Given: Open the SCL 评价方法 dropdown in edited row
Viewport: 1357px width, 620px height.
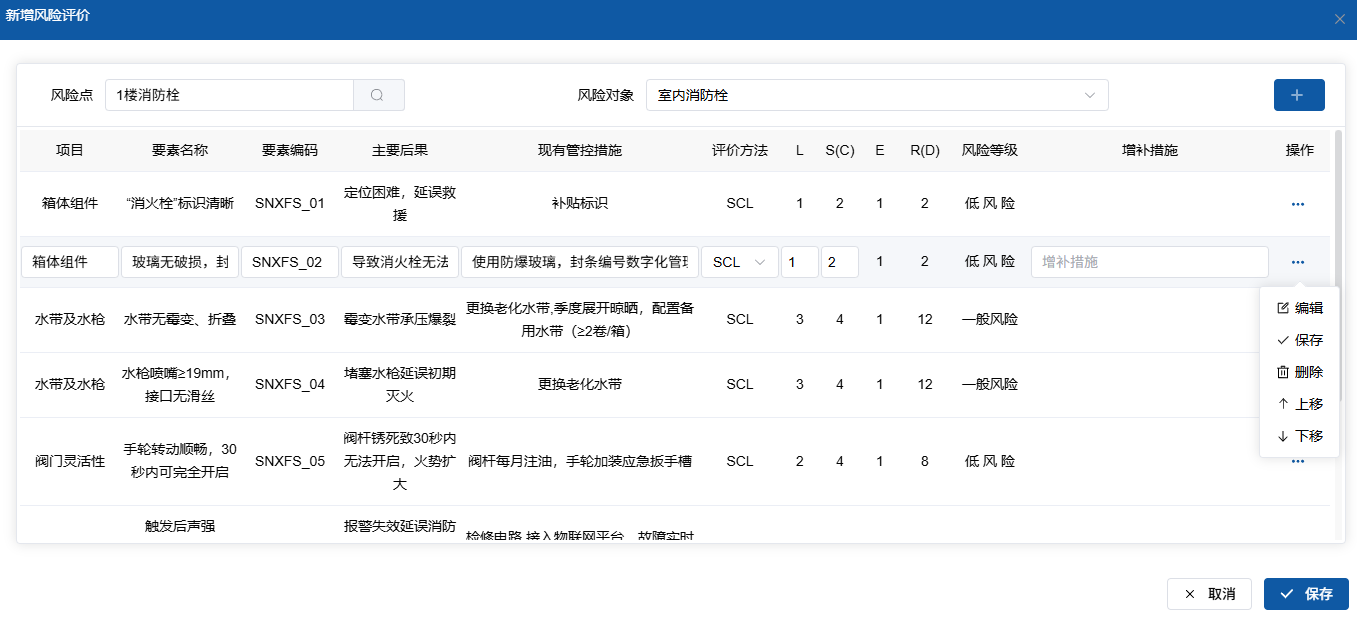Looking at the screenshot, I should coord(739,262).
